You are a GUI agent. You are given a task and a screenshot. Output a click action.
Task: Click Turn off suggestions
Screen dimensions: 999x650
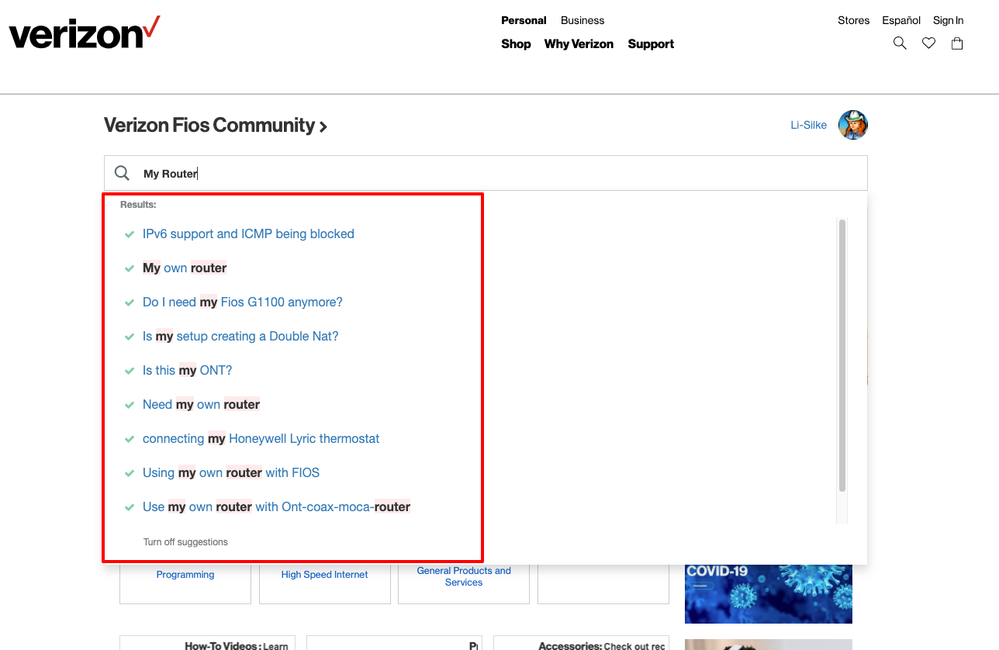point(185,542)
